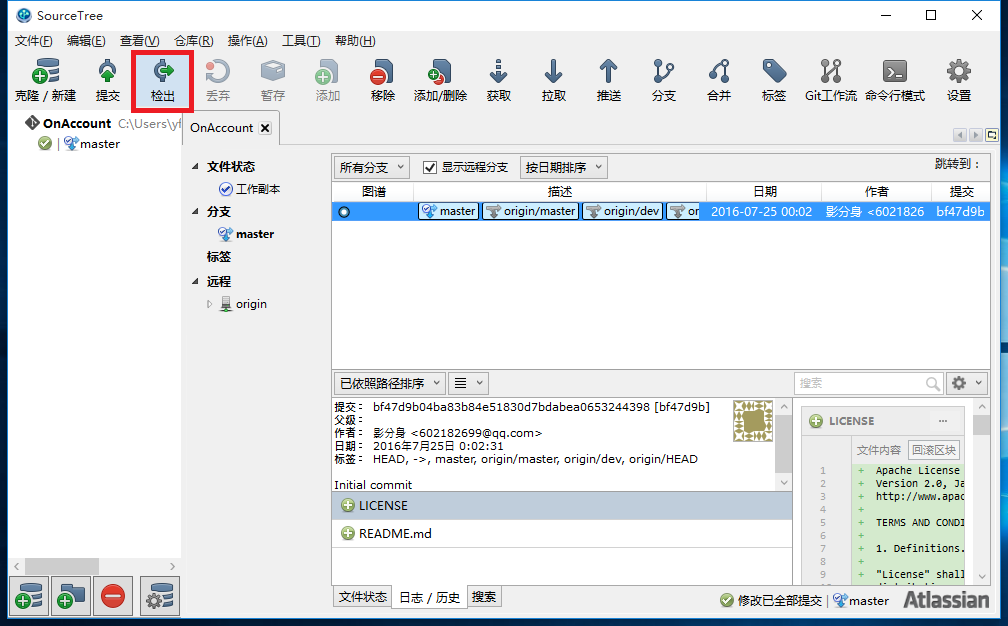
Task: Click the 移除 remove toolbar icon
Action: [x=382, y=80]
